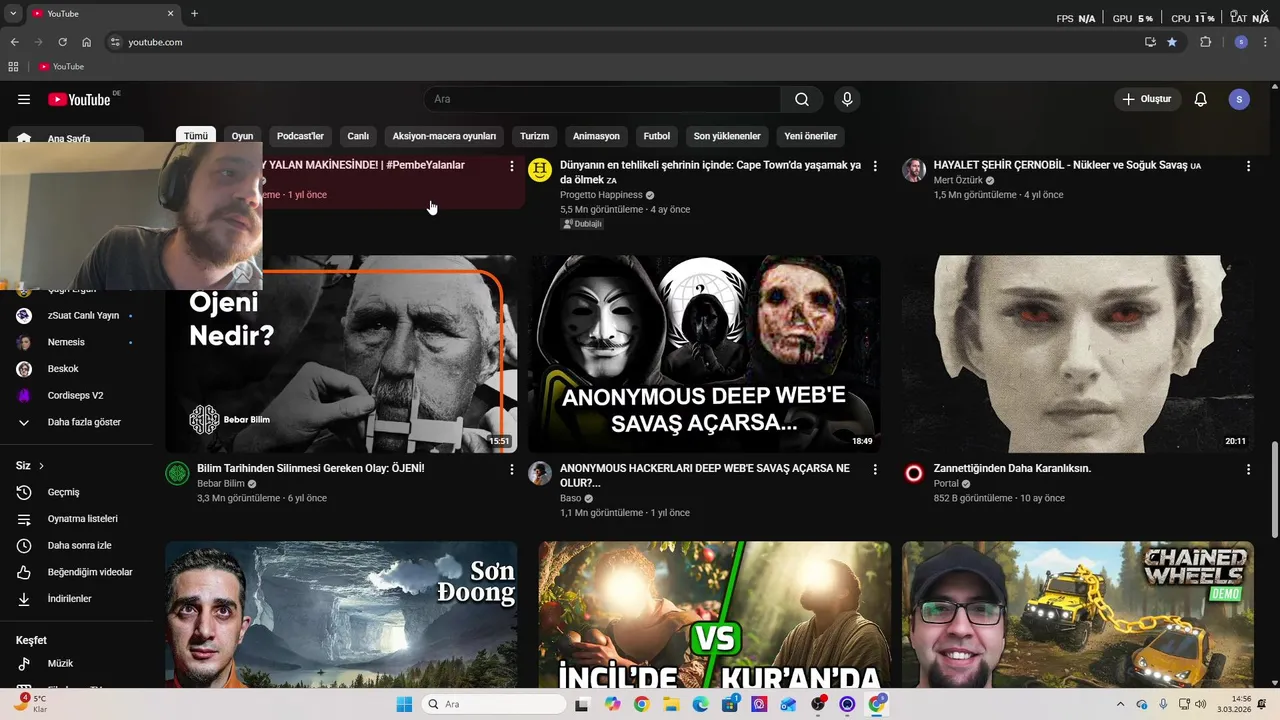Play the Chained Wheels Demo thumbnail

click(x=1078, y=614)
